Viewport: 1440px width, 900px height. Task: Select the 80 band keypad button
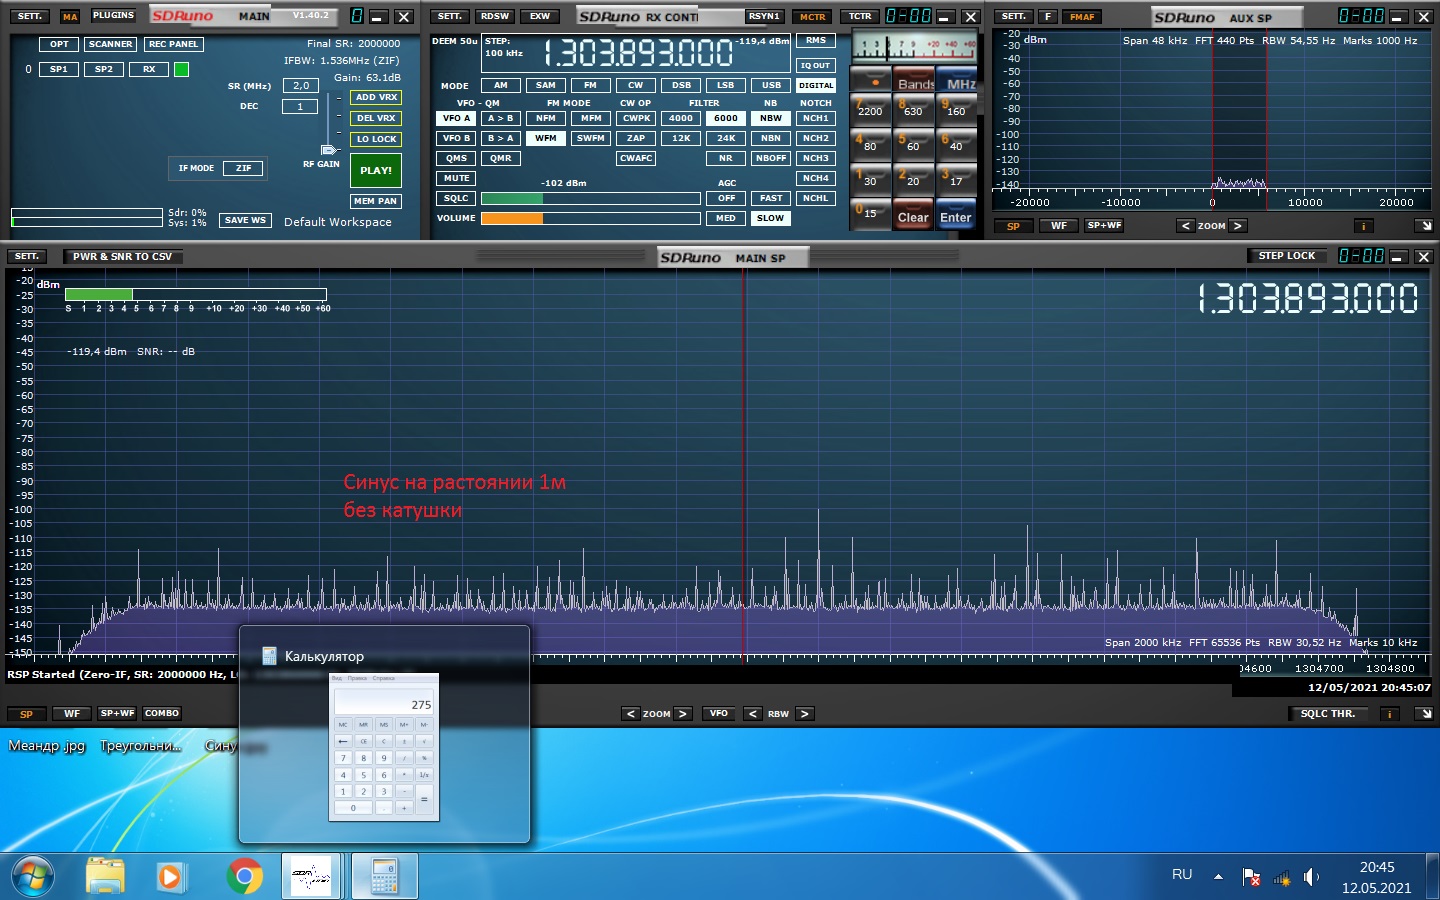(x=870, y=143)
